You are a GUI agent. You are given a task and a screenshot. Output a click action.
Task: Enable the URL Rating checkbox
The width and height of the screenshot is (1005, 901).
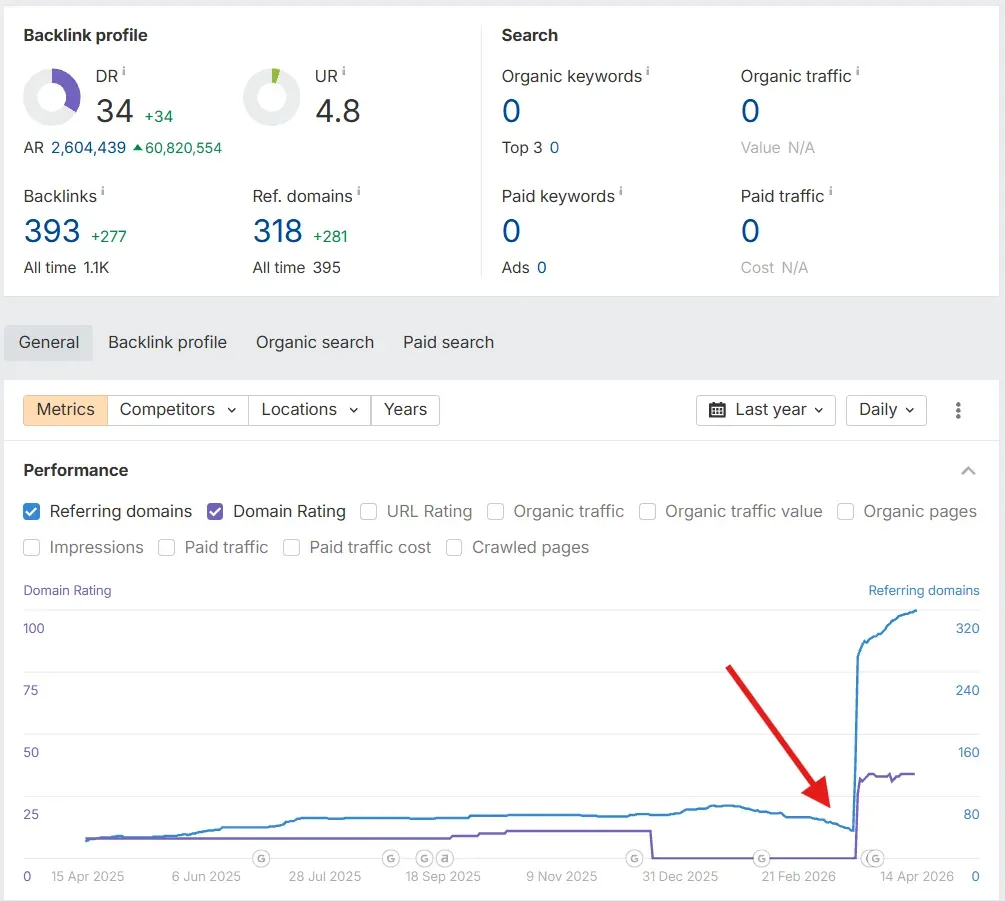click(369, 512)
